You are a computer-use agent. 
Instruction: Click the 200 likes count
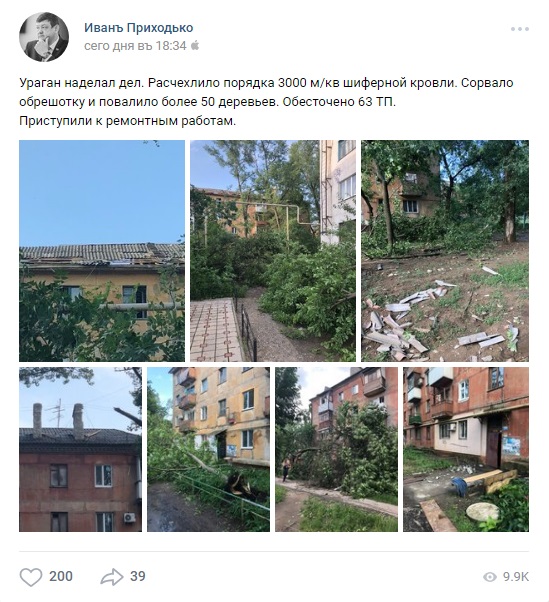pyautogui.click(x=61, y=577)
